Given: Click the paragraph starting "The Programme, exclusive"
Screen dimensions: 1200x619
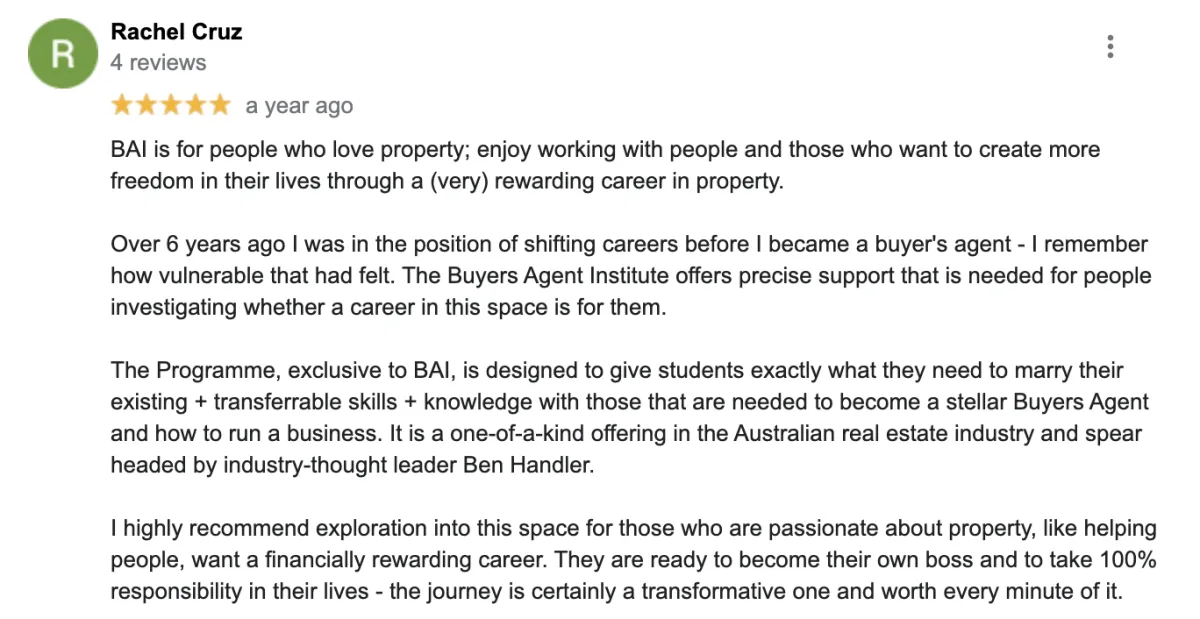Looking at the screenshot, I should coord(630,418).
